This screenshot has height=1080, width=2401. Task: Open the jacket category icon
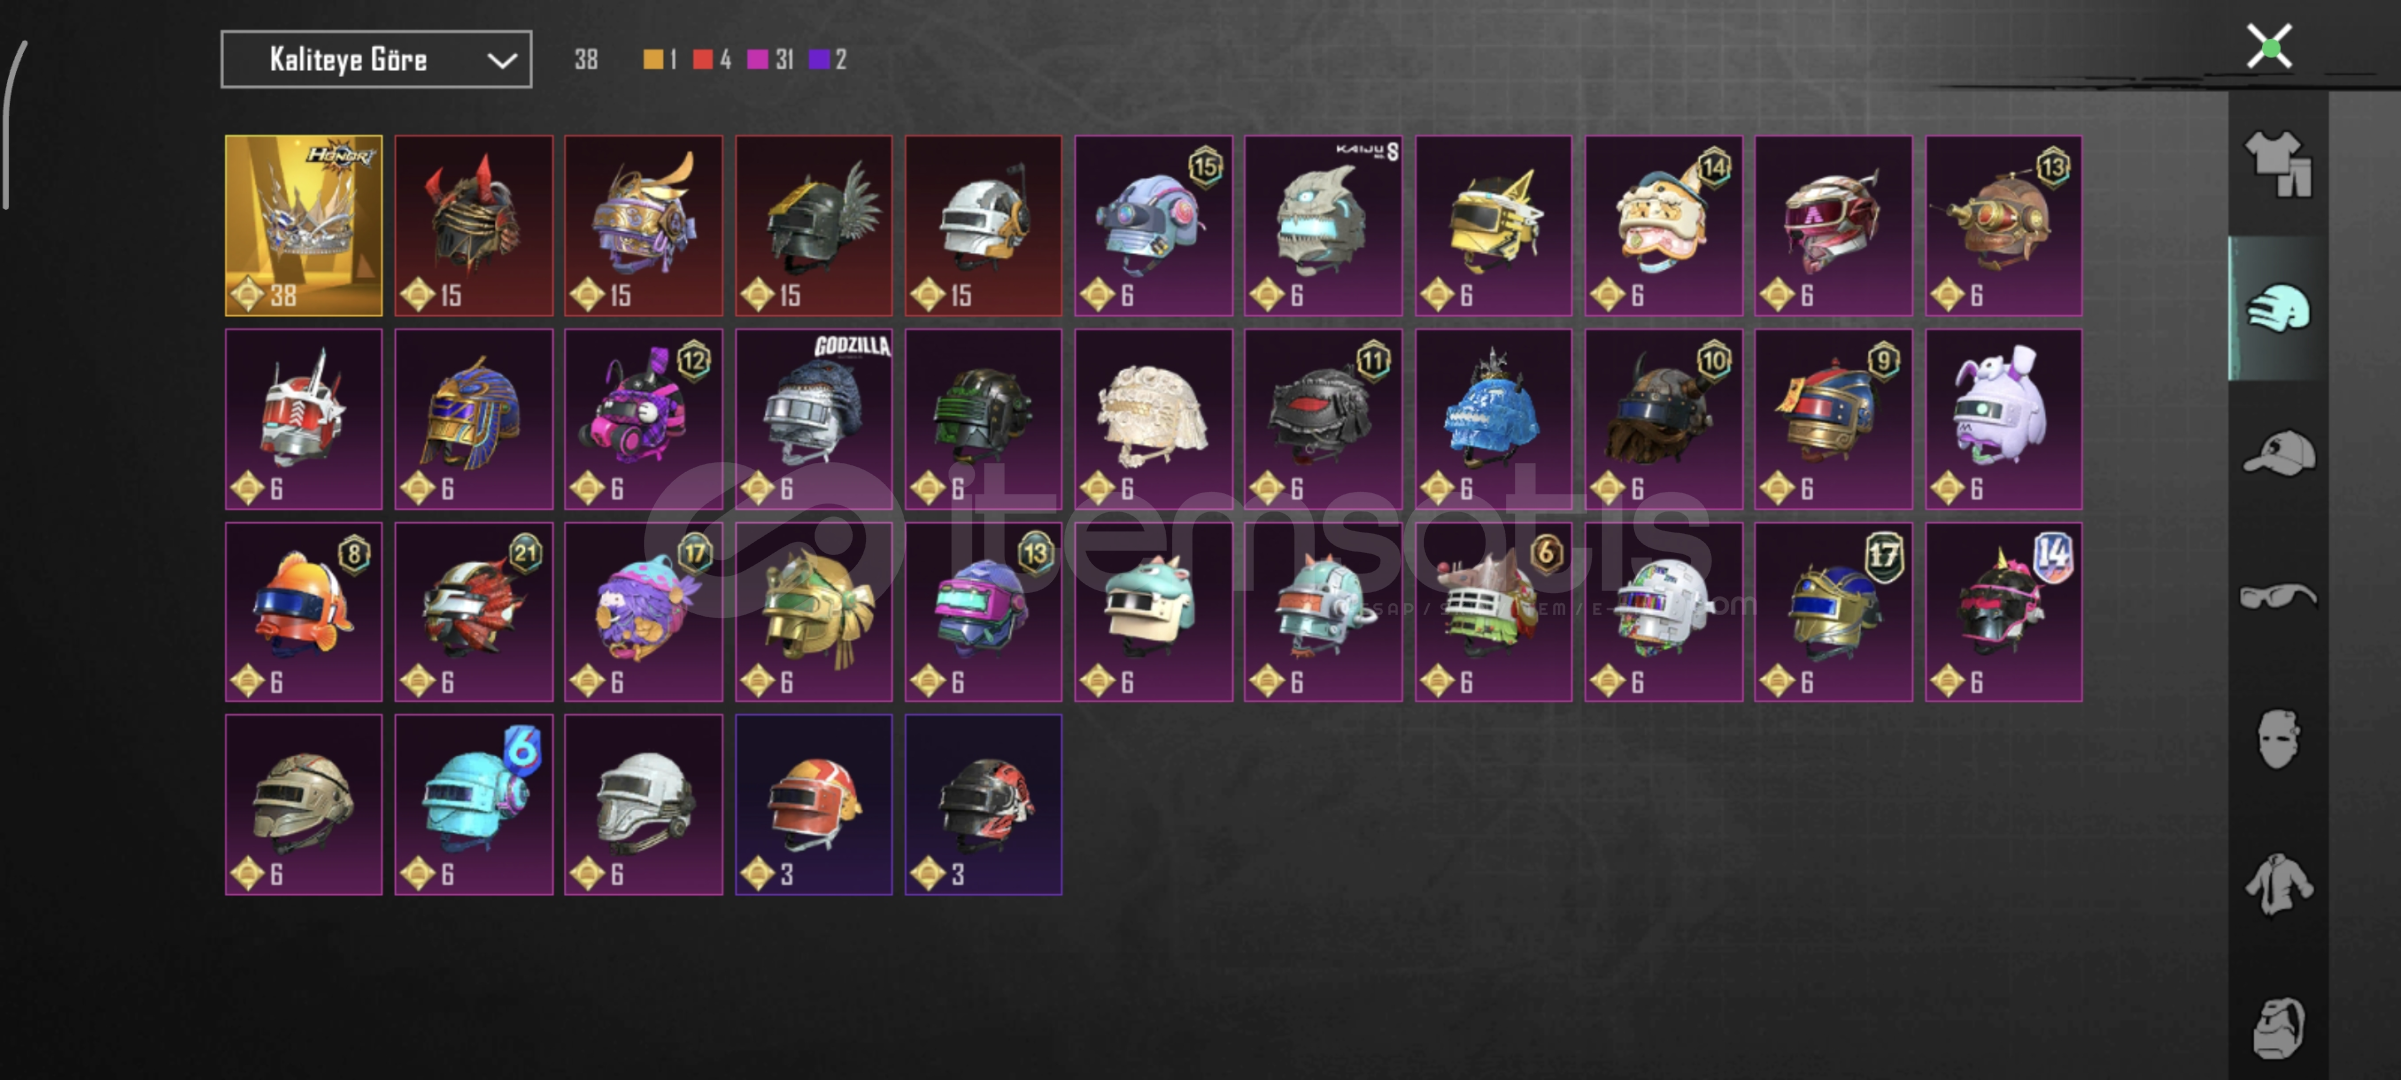(2279, 884)
